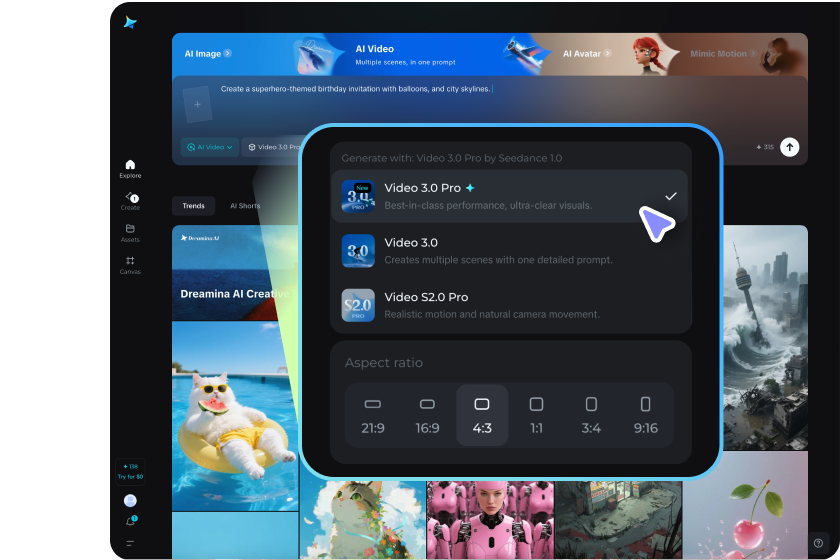Add a reference image with plus box
Viewport: 840px width, 560px height.
click(x=197, y=104)
